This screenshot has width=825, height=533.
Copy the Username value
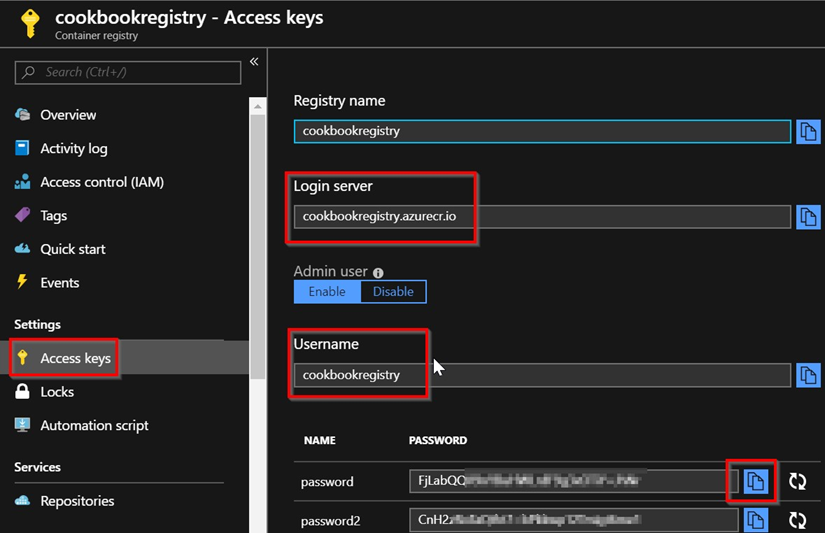pos(808,375)
